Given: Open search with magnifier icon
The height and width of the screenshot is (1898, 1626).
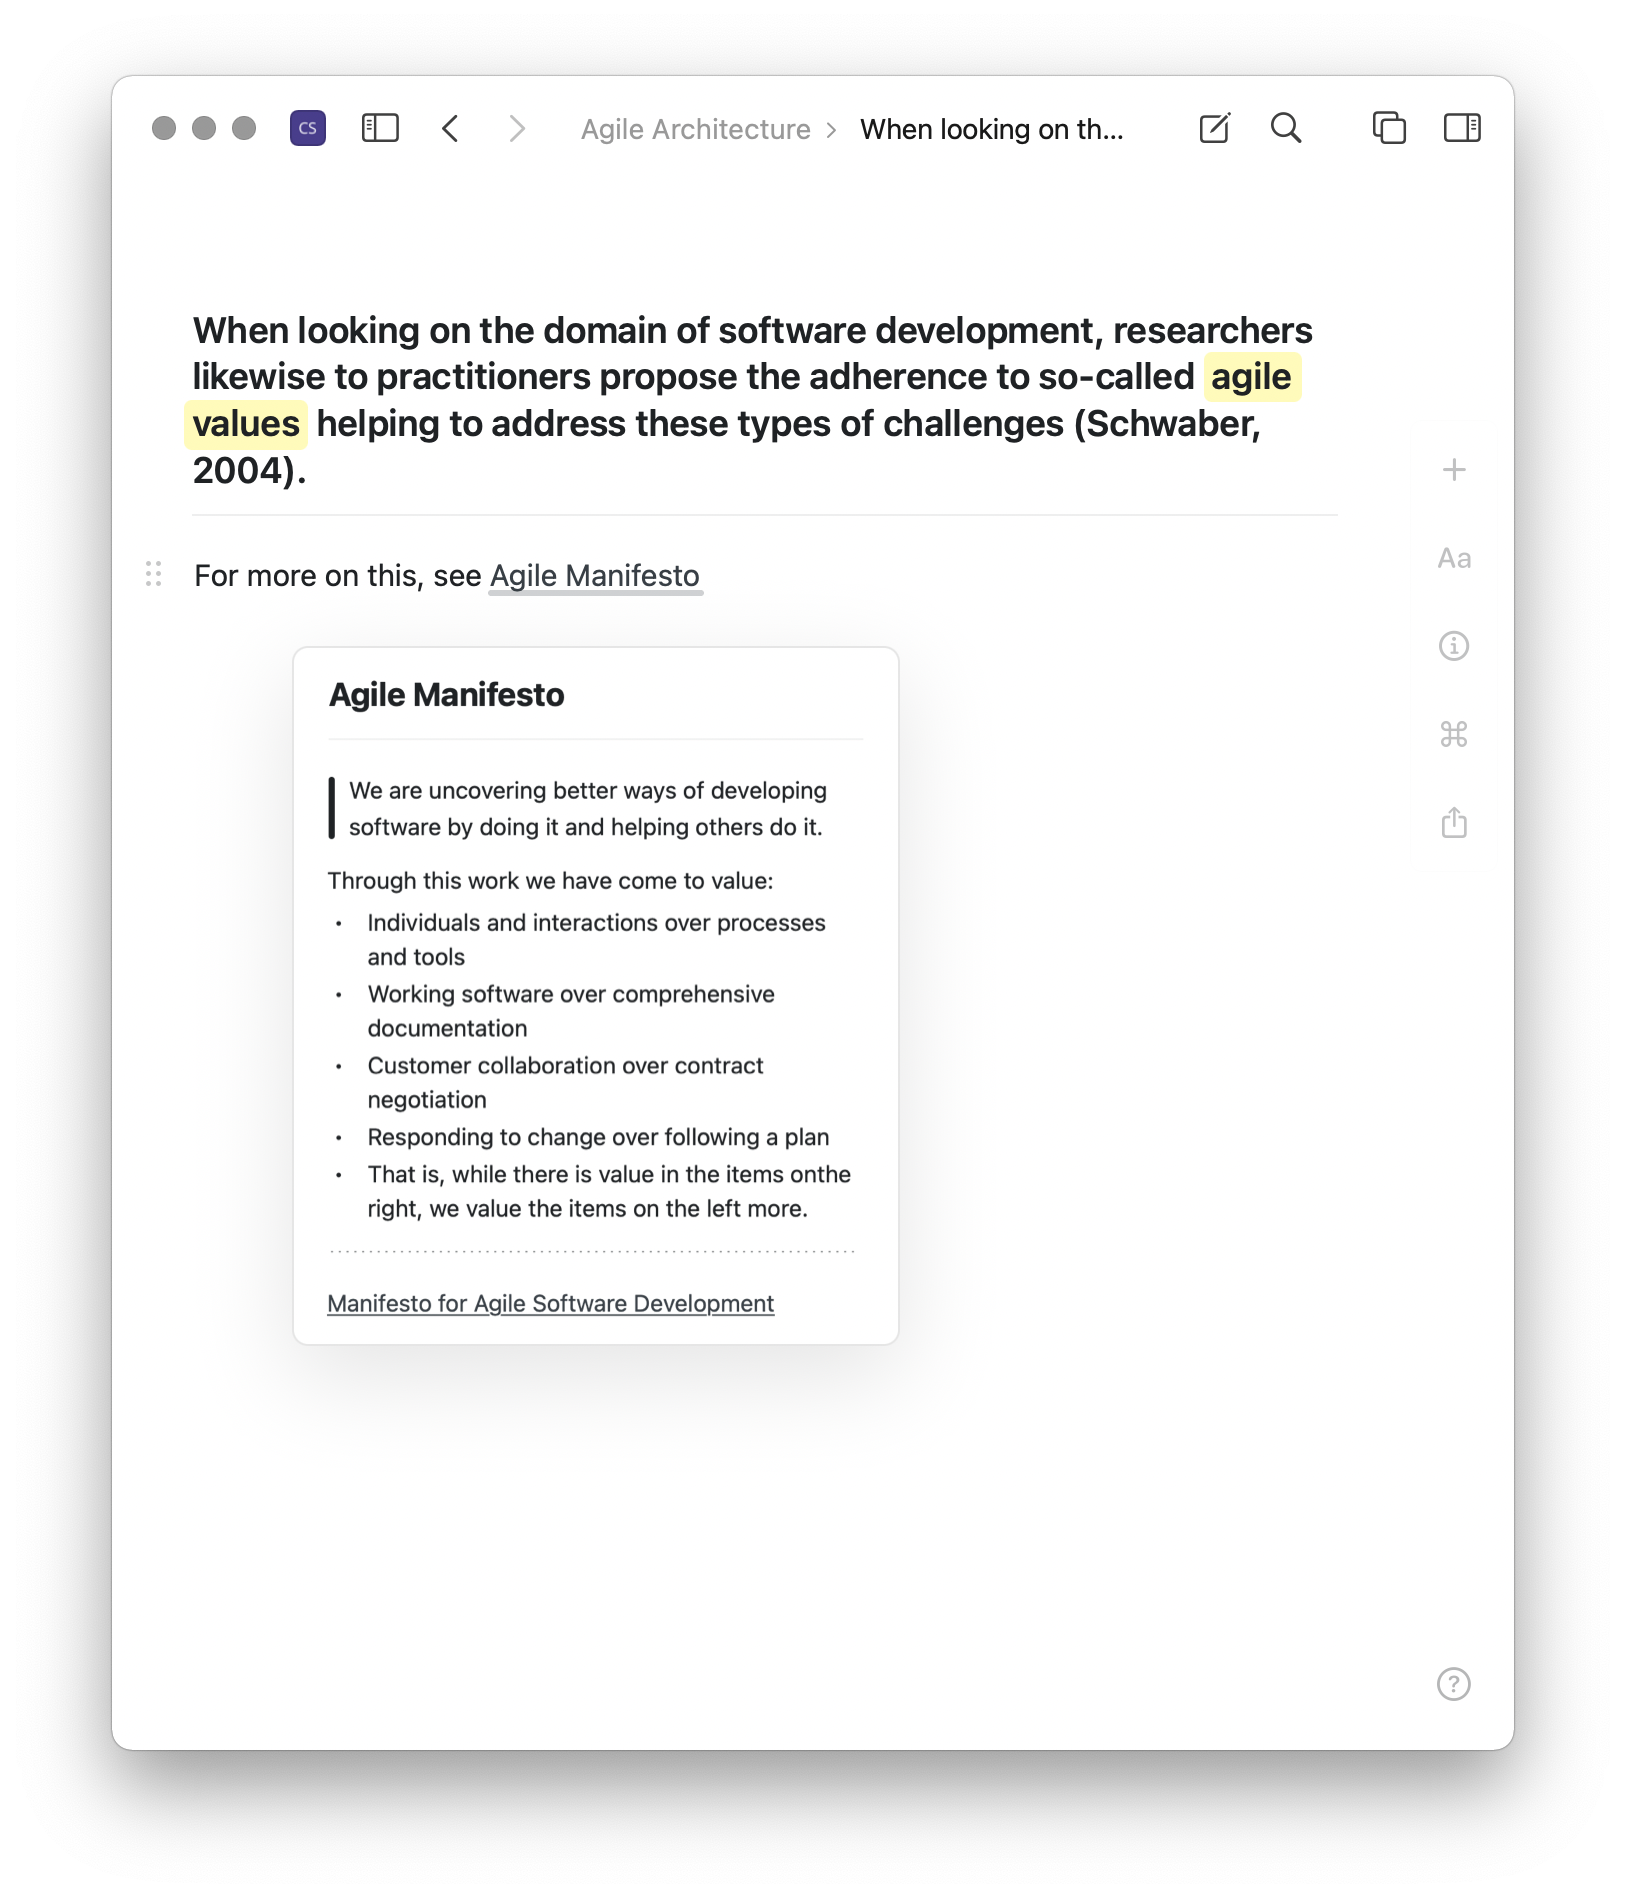Looking at the screenshot, I should [x=1286, y=128].
